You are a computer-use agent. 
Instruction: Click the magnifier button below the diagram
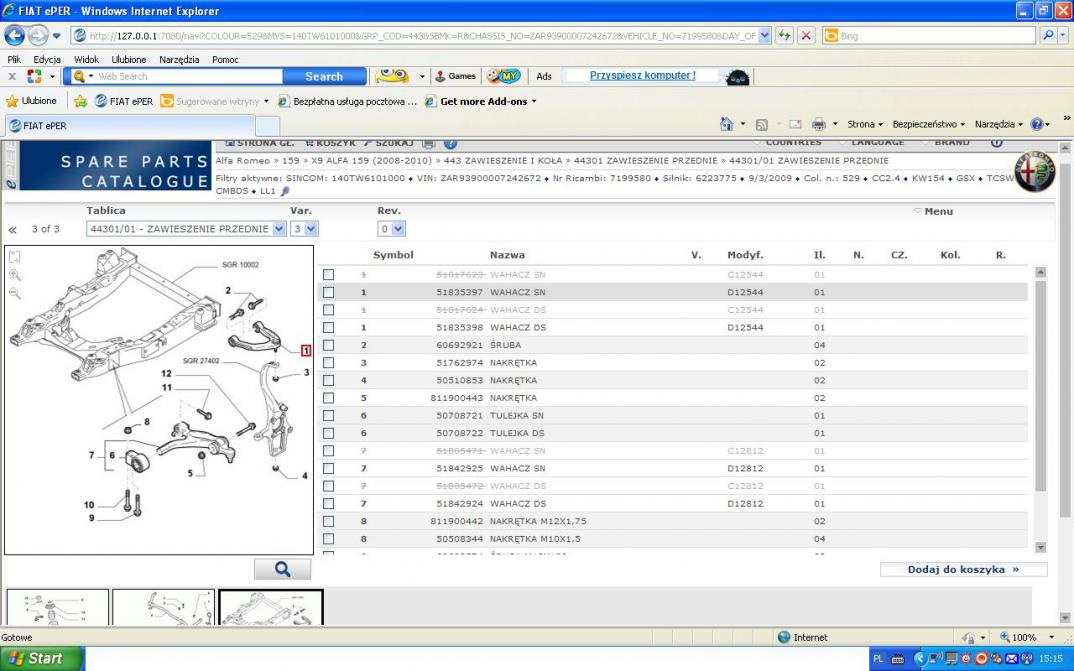coord(282,569)
